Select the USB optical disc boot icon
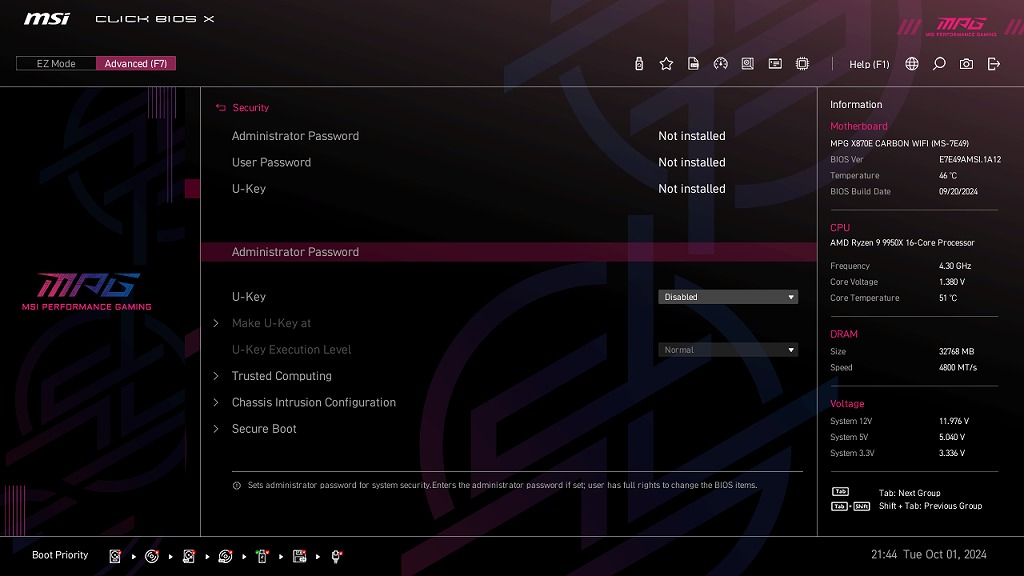1024x576 pixels. tap(225, 556)
